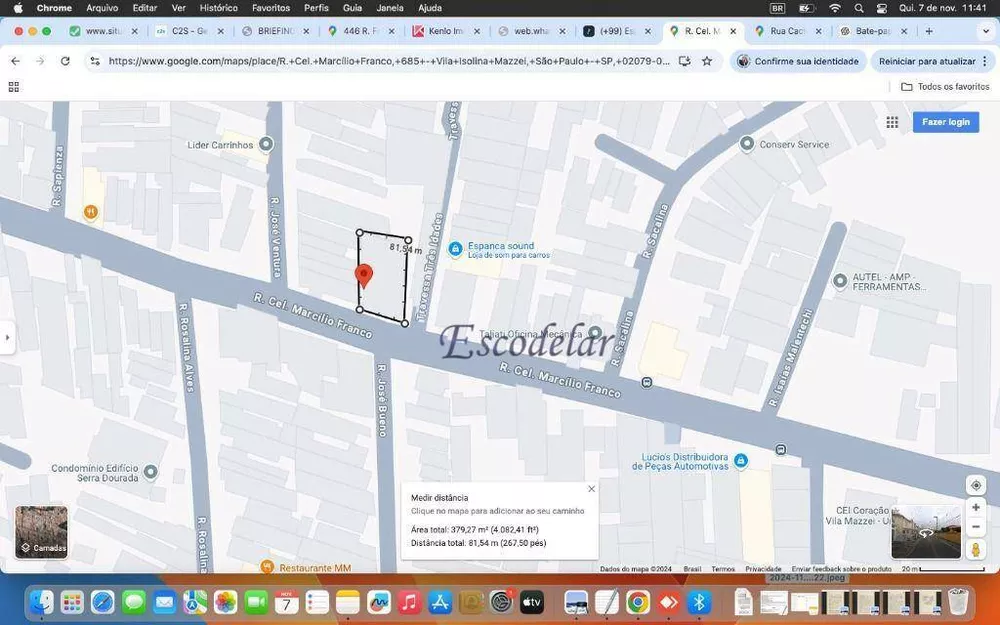Click the 'Distância total: 81,54 m' text
The width and height of the screenshot is (1000, 625).
(478, 543)
